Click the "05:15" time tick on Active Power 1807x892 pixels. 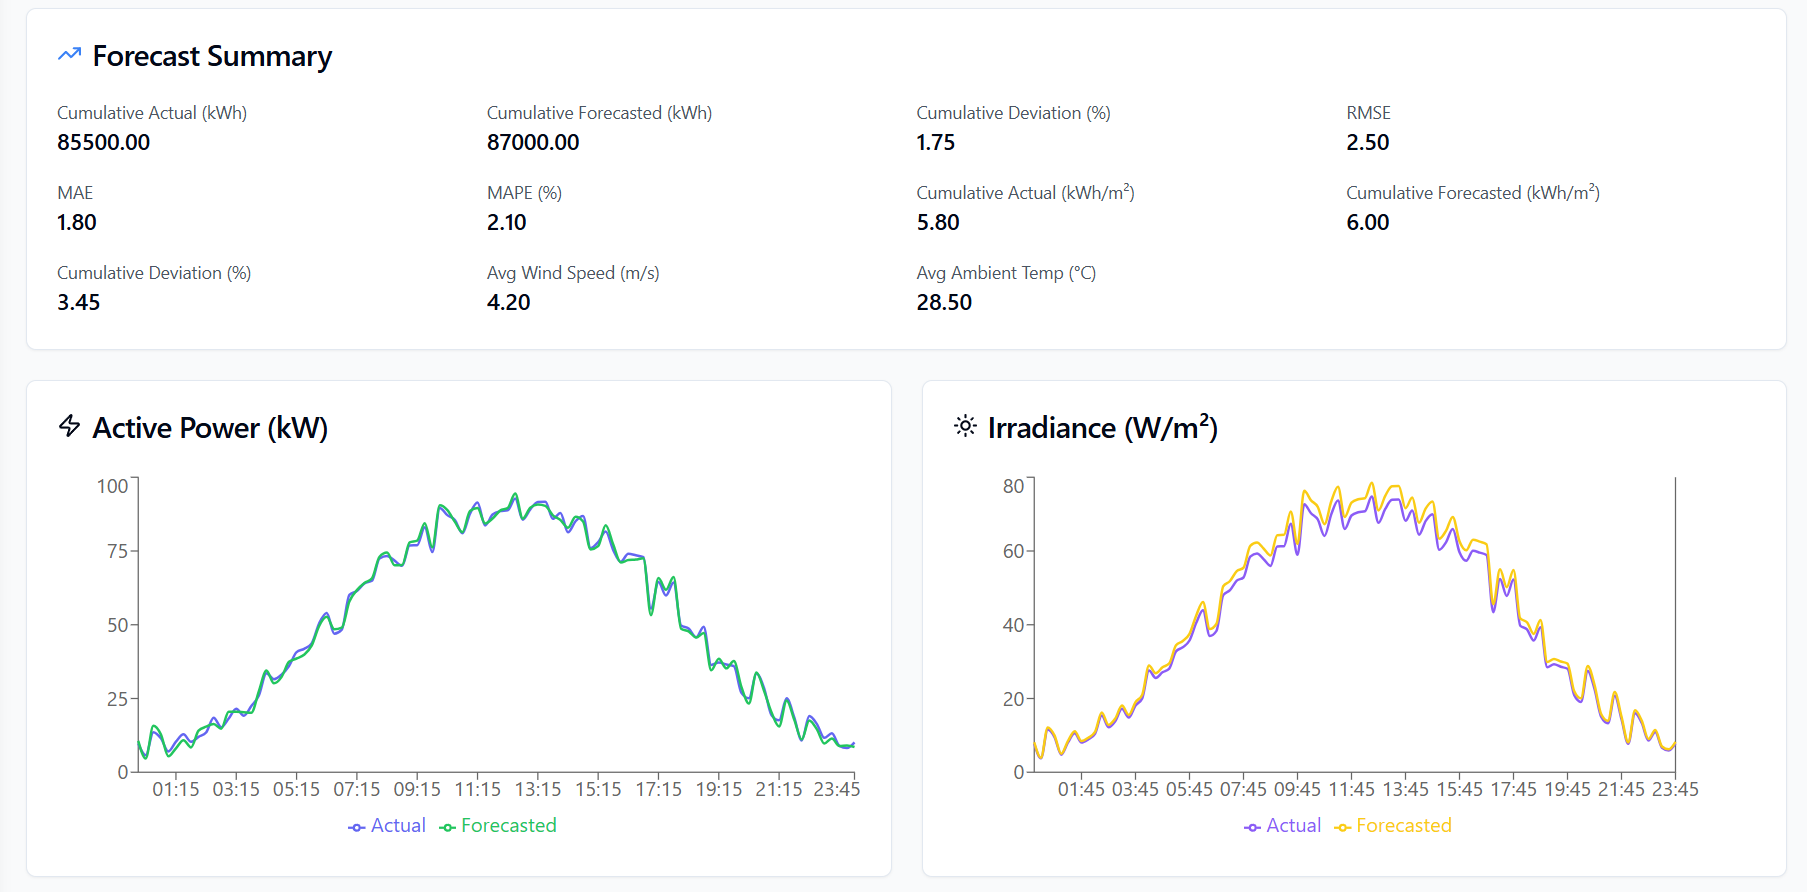pos(297,789)
